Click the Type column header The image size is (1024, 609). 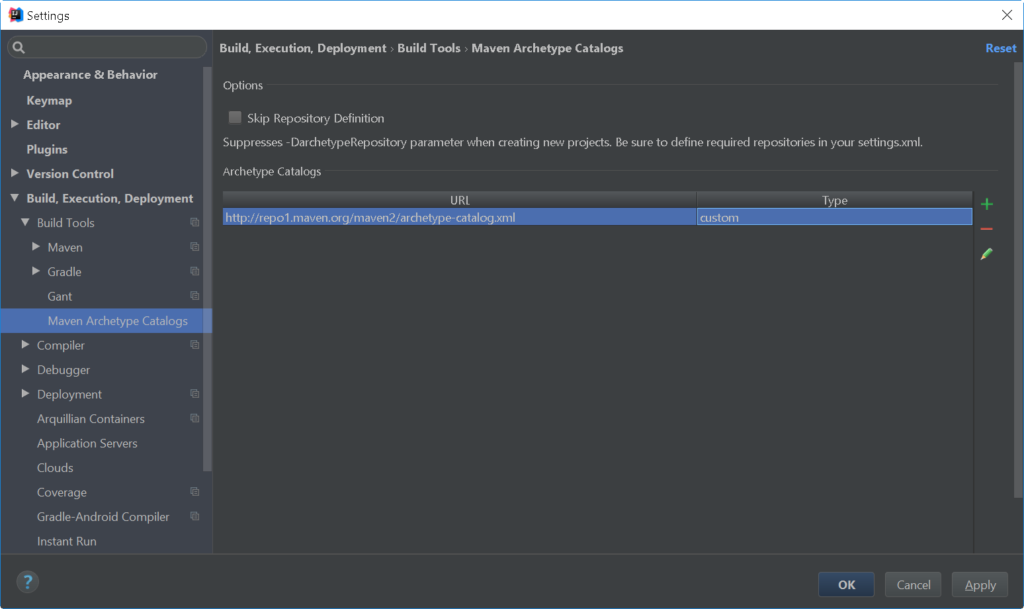[834, 200]
